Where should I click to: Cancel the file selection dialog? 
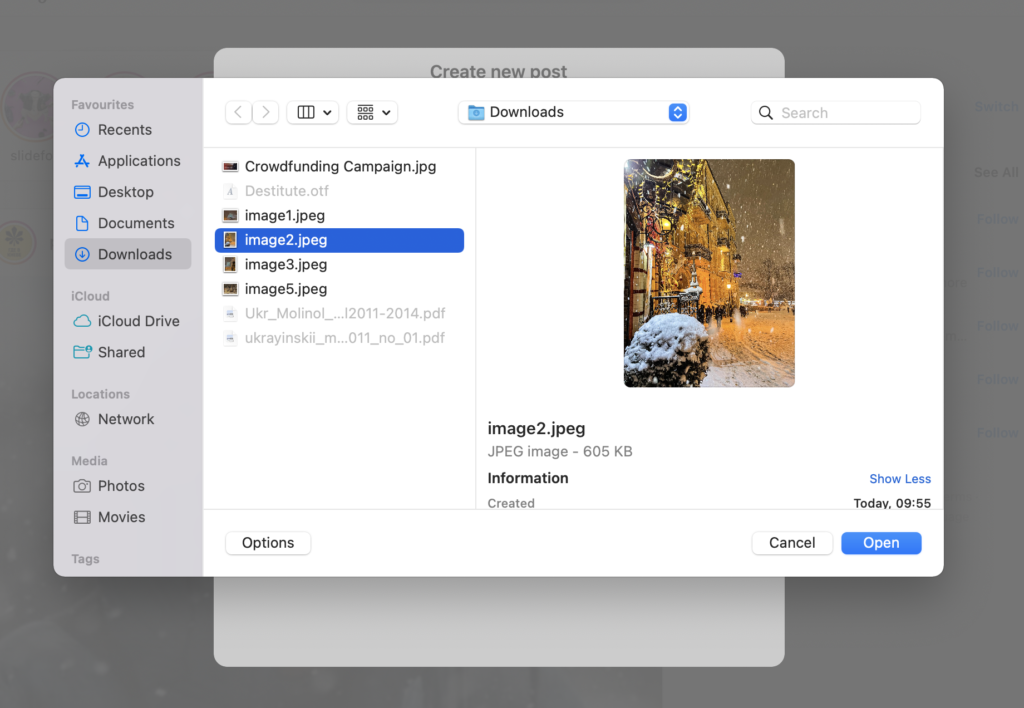(792, 543)
